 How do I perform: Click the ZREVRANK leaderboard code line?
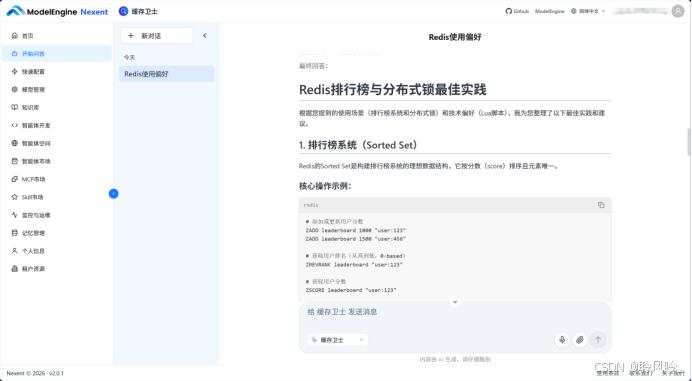[x=354, y=265]
